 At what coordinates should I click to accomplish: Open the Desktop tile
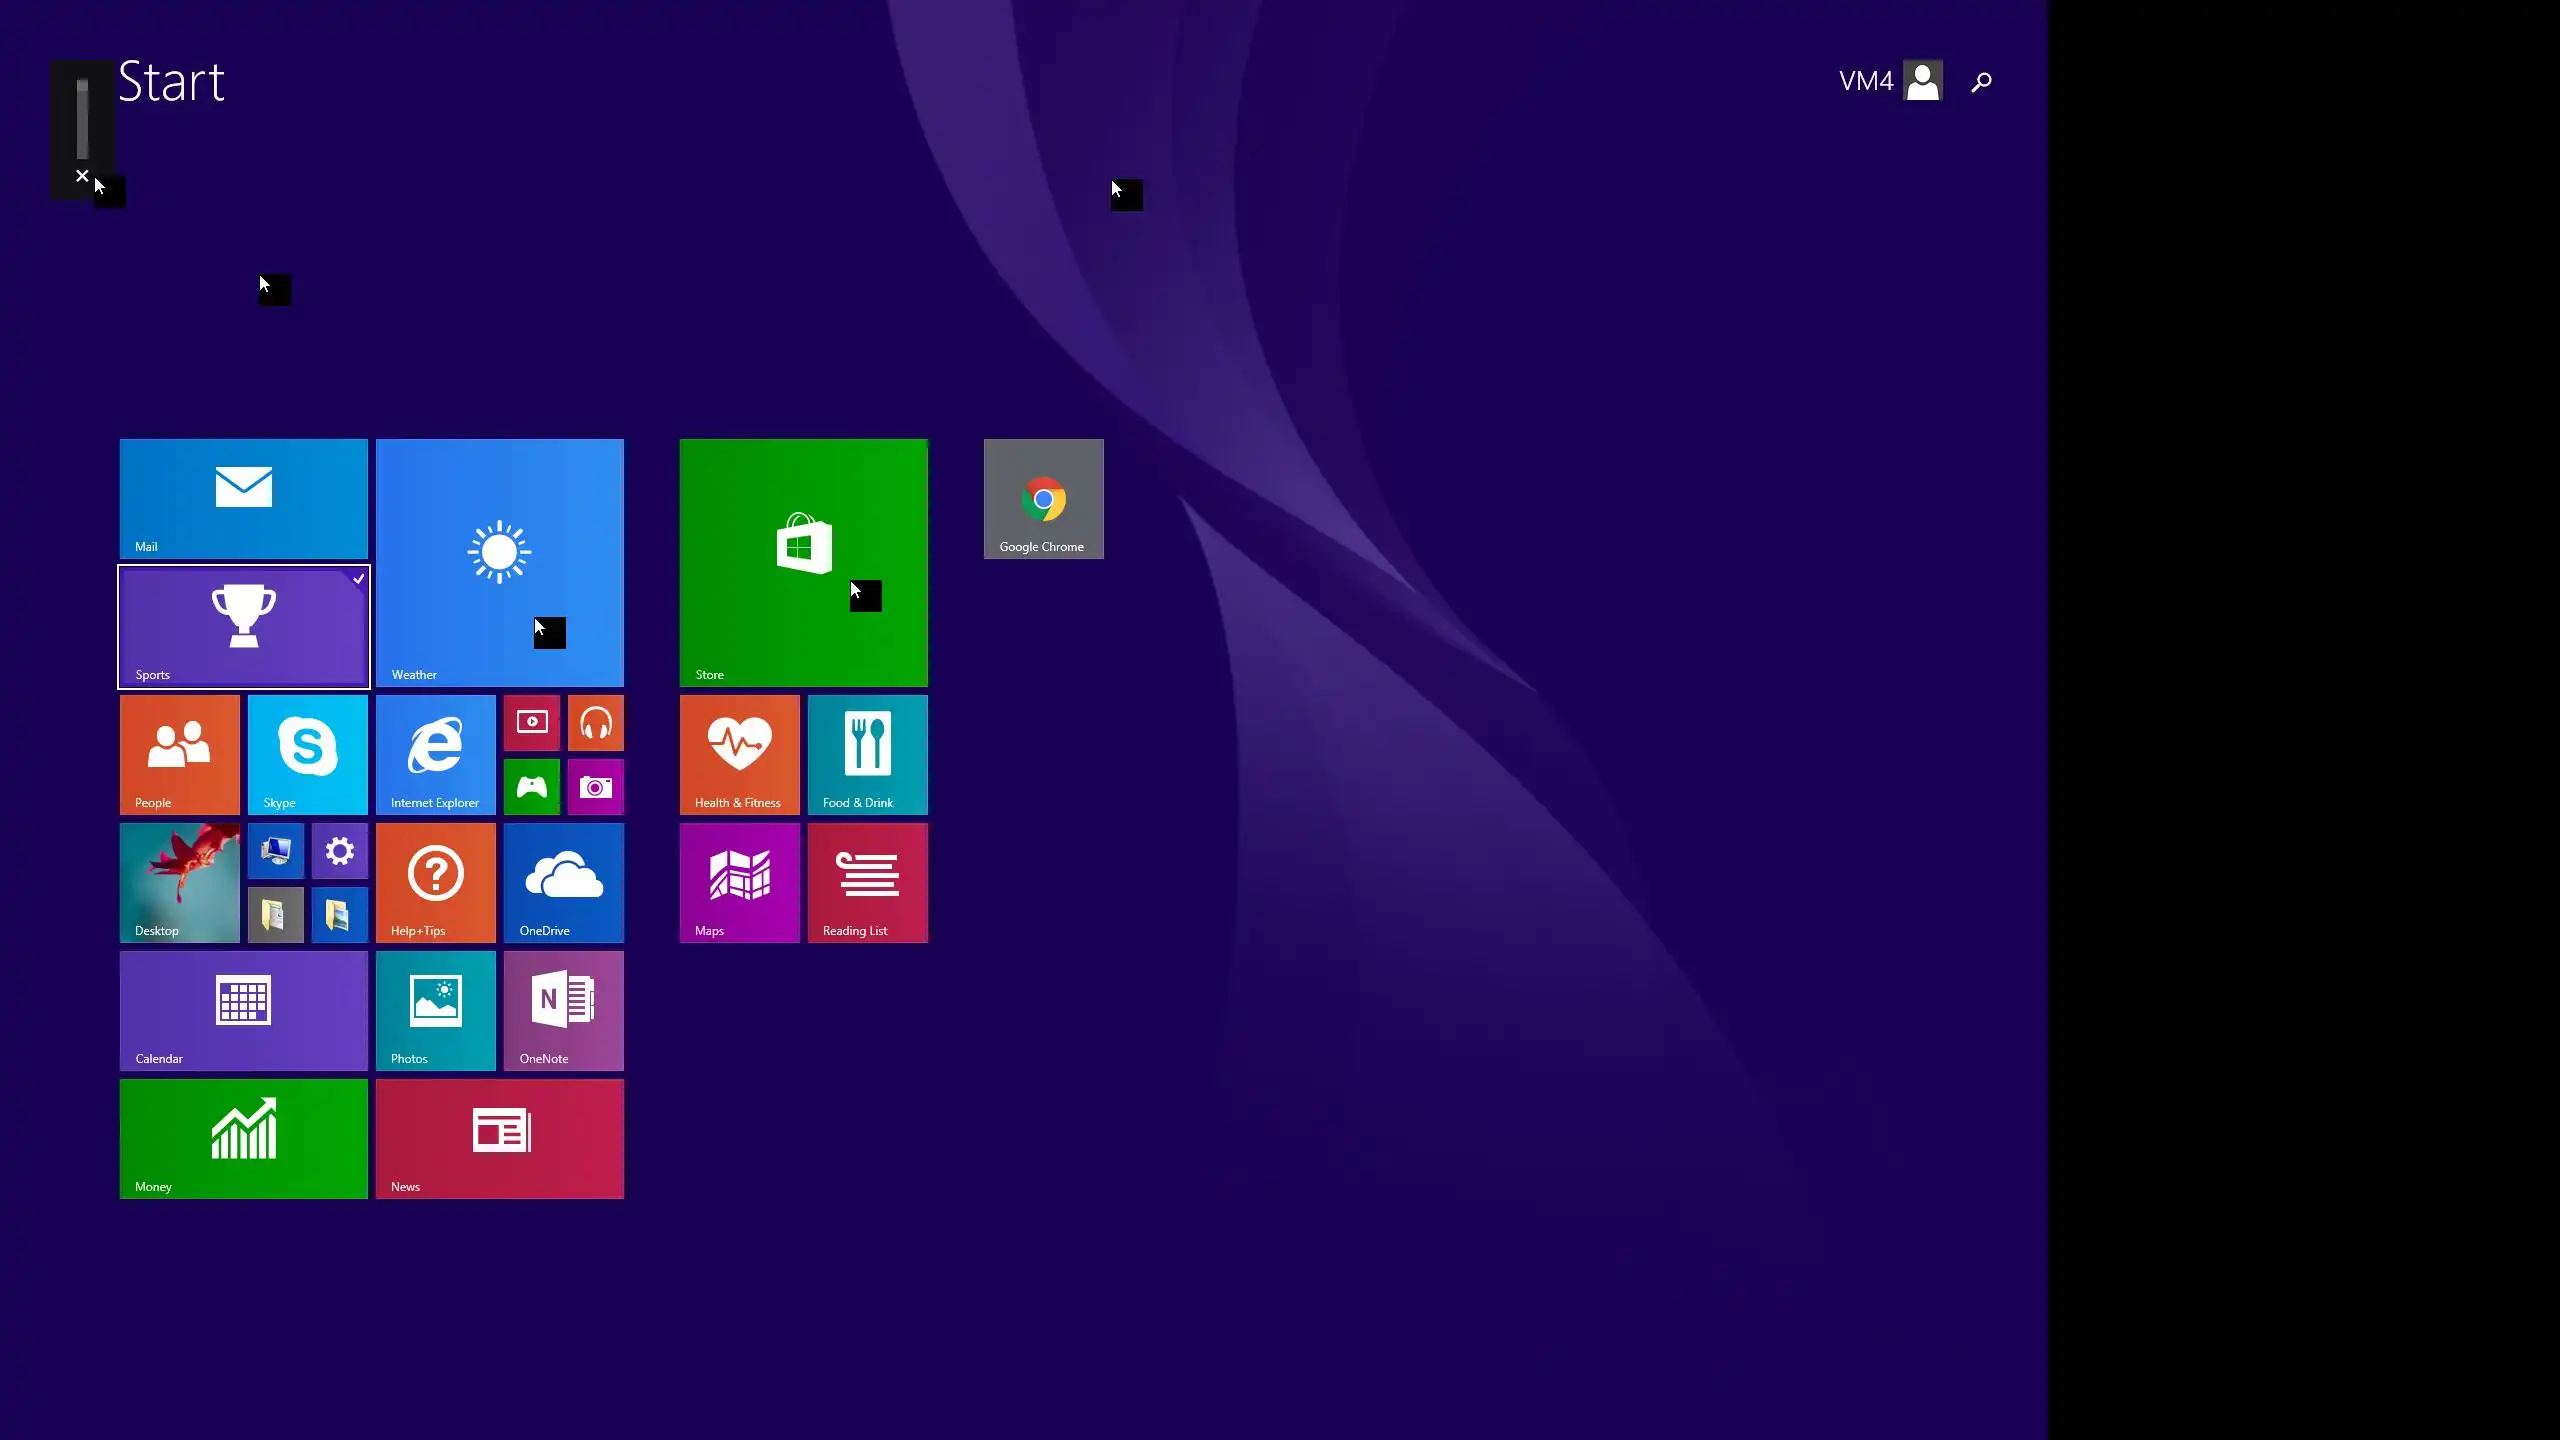(x=179, y=882)
